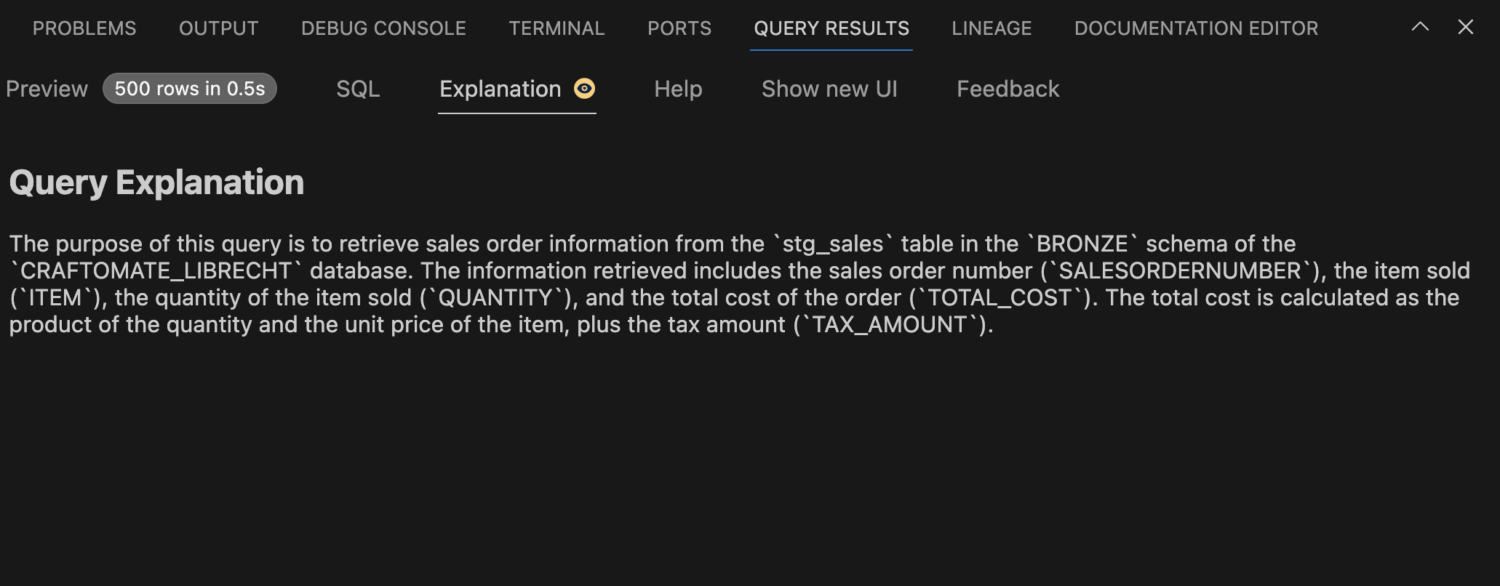Switch to the OUTPUT tab

pos(218,28)
